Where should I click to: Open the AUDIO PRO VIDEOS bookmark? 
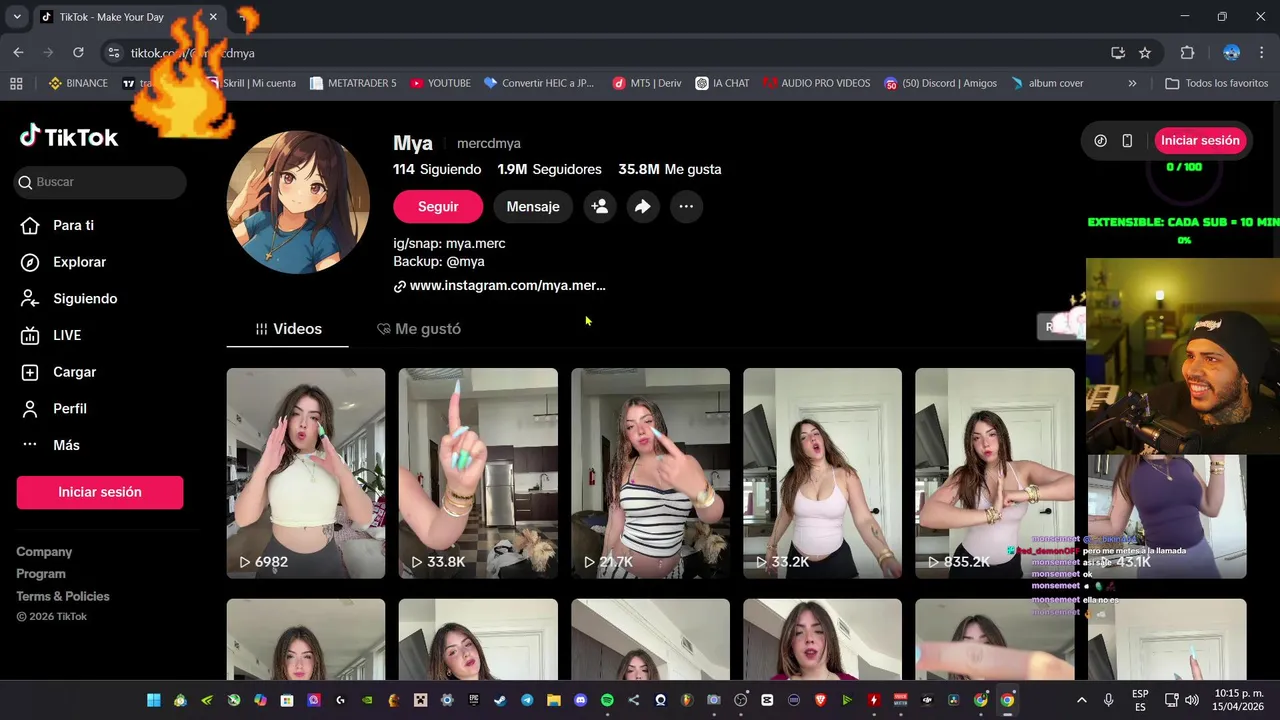[816, 83]
